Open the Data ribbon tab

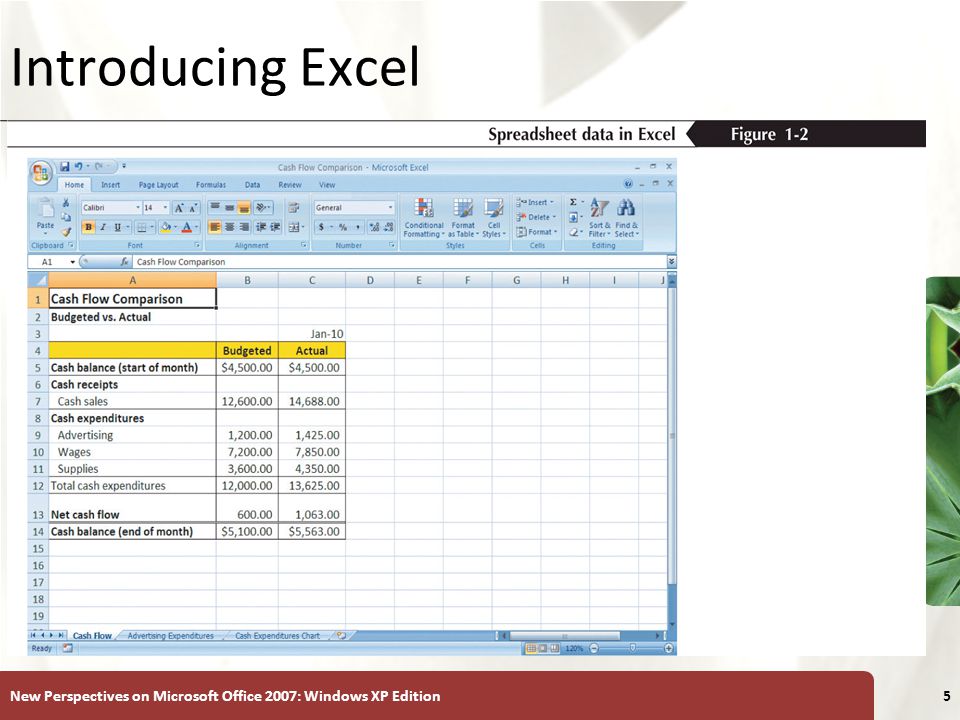click(x=252, y=185)
